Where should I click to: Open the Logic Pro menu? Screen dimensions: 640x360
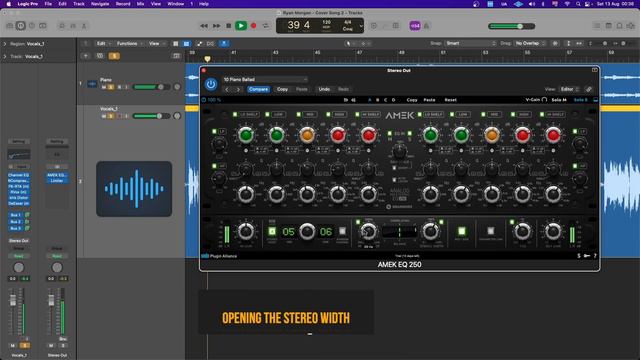coord(28,4)
